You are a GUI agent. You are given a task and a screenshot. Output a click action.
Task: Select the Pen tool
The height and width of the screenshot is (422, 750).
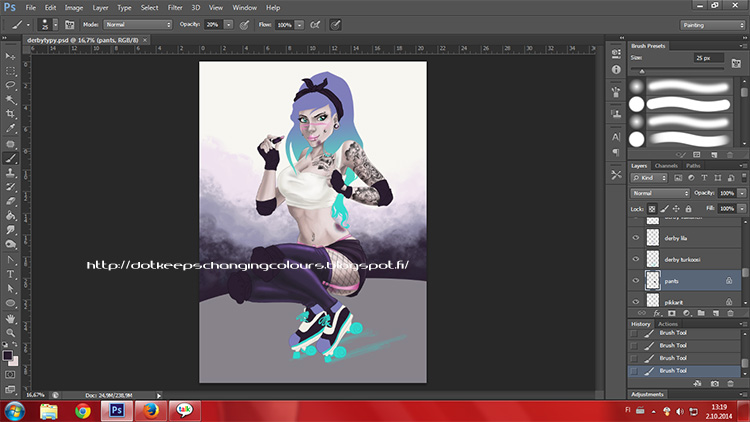[10, 260]
